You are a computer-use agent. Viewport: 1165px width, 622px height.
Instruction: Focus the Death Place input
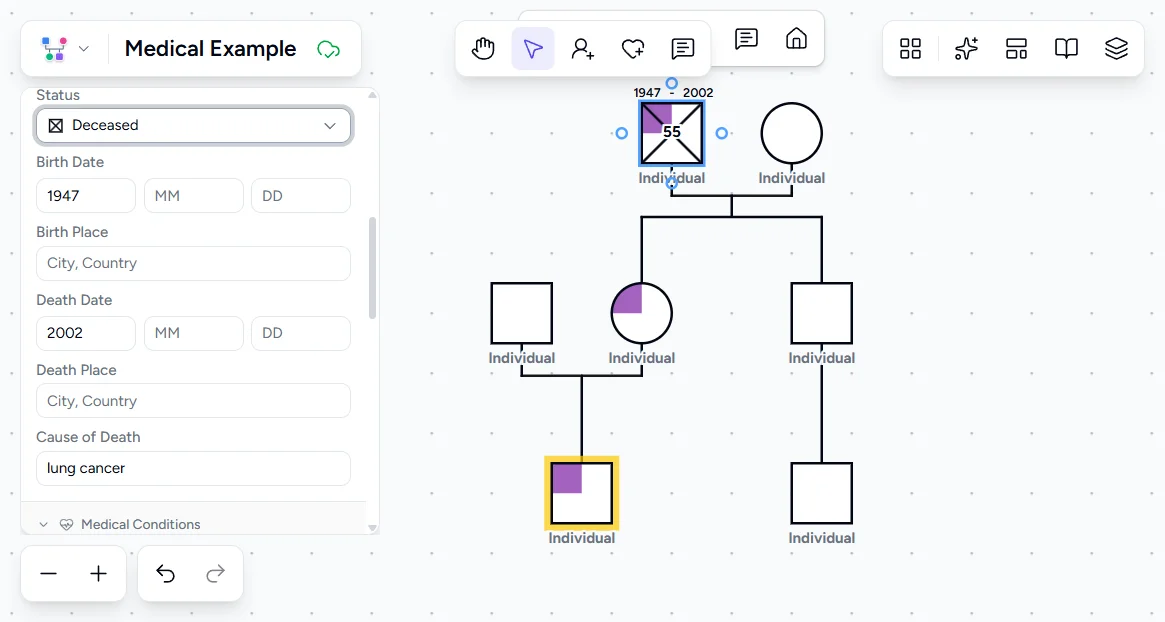(193, 401)
